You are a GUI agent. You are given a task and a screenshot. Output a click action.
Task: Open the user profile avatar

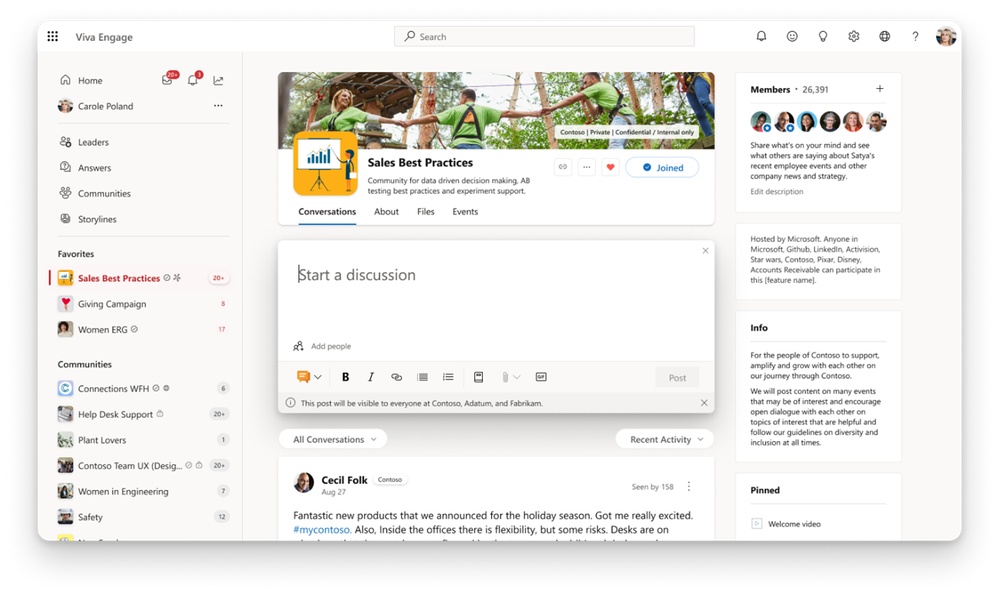(x=946, y=36)
